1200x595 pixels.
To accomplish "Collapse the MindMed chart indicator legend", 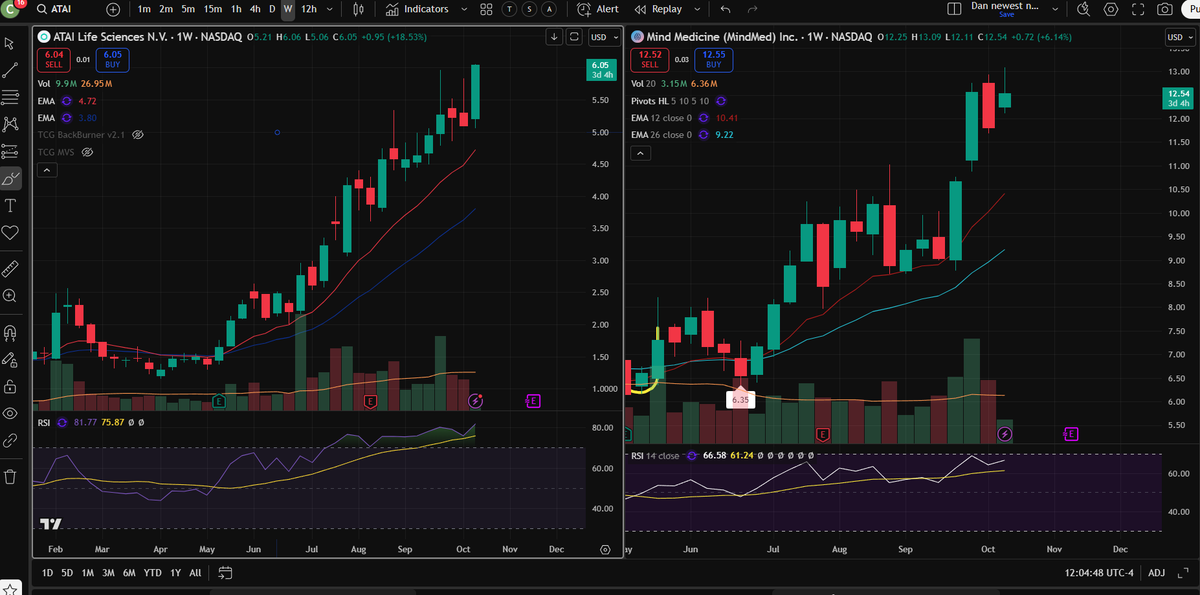I will [x=641, y=153].
